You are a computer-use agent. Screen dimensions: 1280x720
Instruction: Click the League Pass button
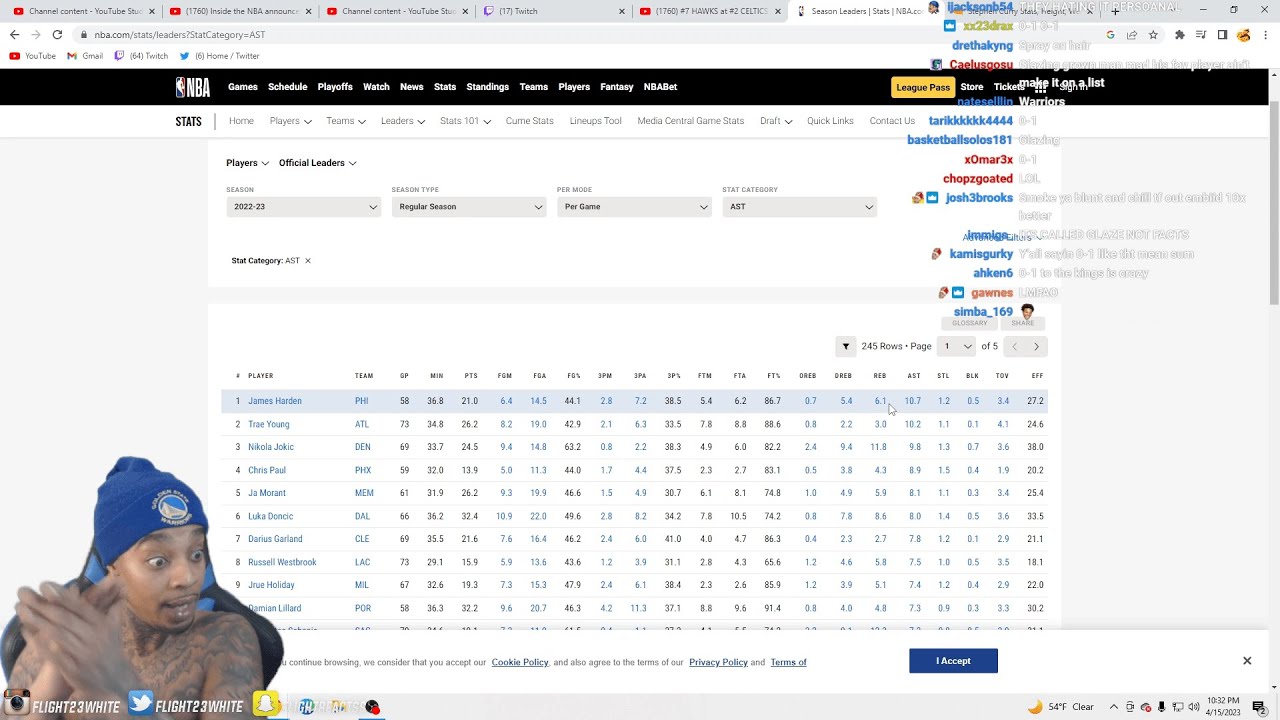tap(923, 87)
